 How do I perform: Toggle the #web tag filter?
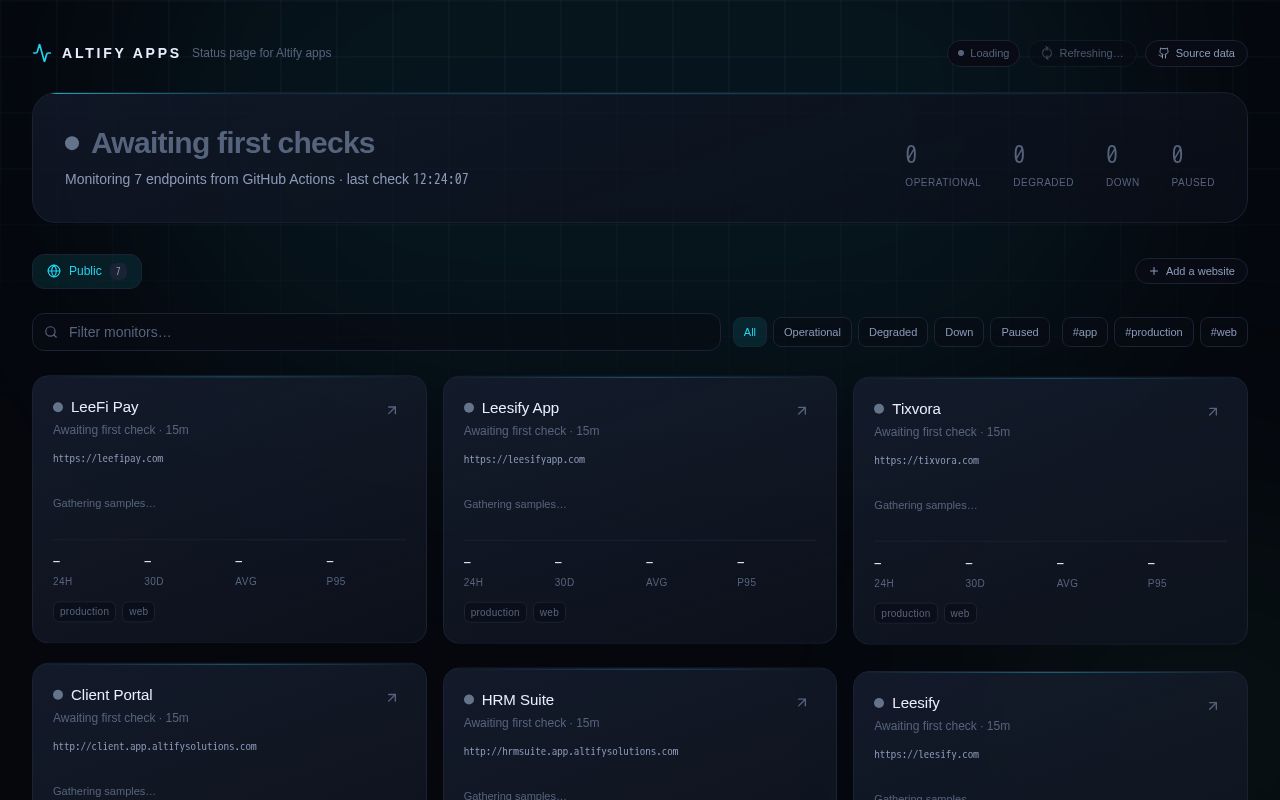click(1224, 332)
